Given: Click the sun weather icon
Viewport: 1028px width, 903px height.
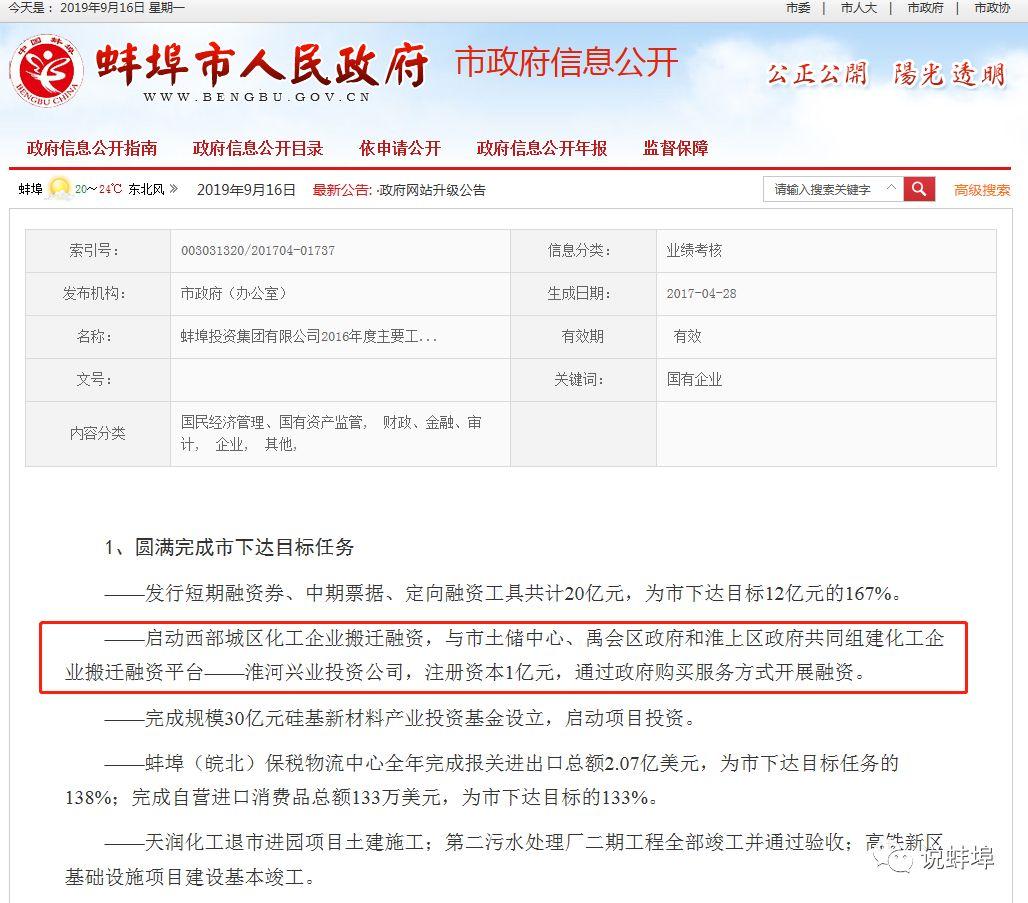Looking at the screenshot, I should [59, 188].
